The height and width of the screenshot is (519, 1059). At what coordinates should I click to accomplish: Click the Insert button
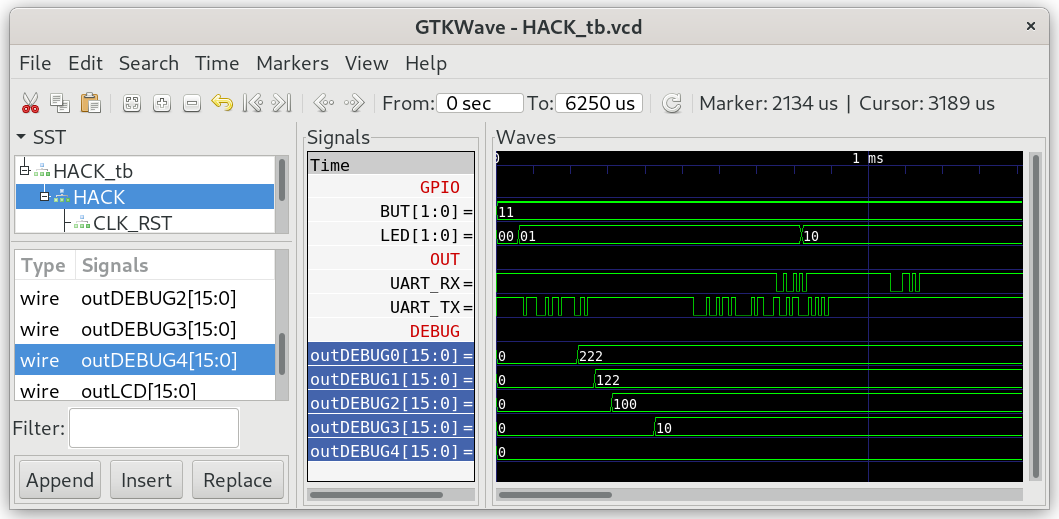(147, 480)
